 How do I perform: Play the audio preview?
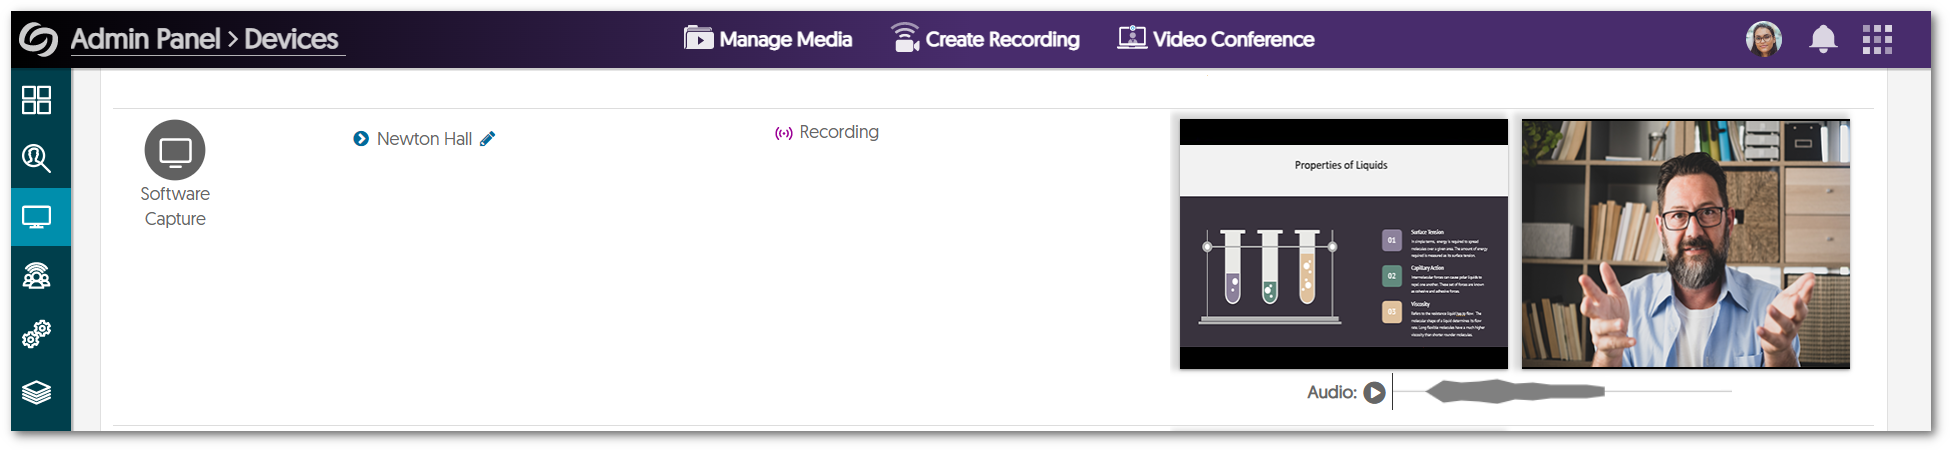click(x=1375, y=392)
